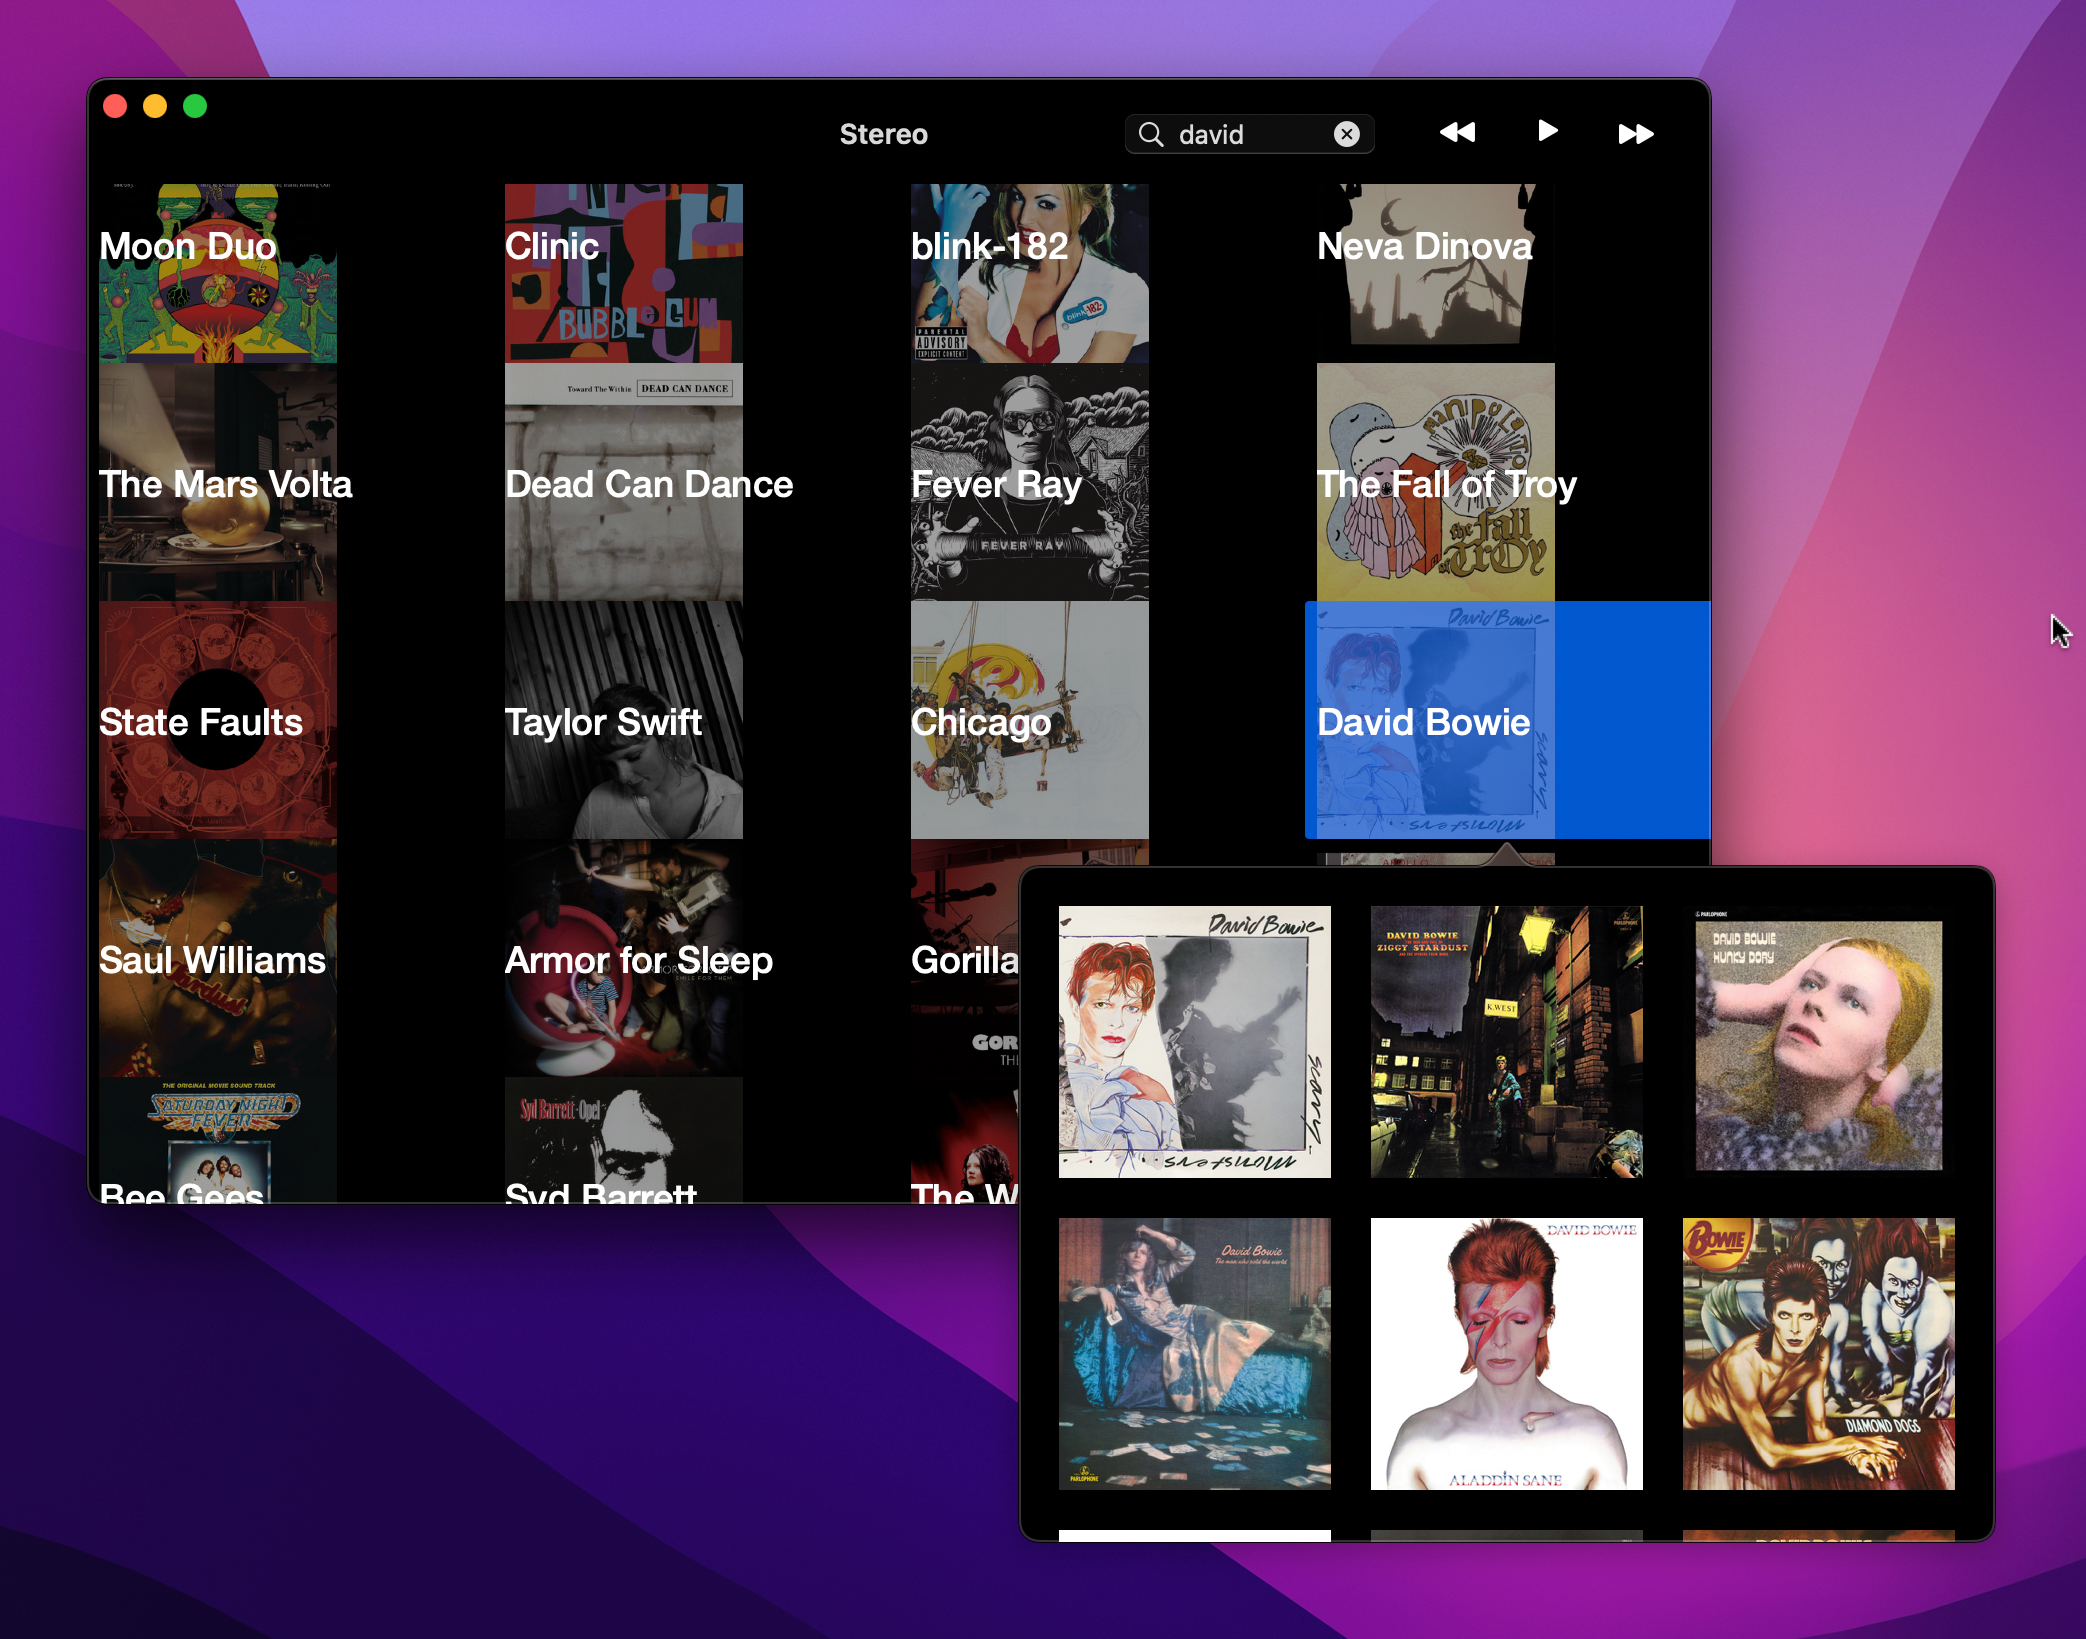Click the rewind playback button
This screenshot has height=1639, width=2086.
pyautogui.click(x=1457, y=133)
